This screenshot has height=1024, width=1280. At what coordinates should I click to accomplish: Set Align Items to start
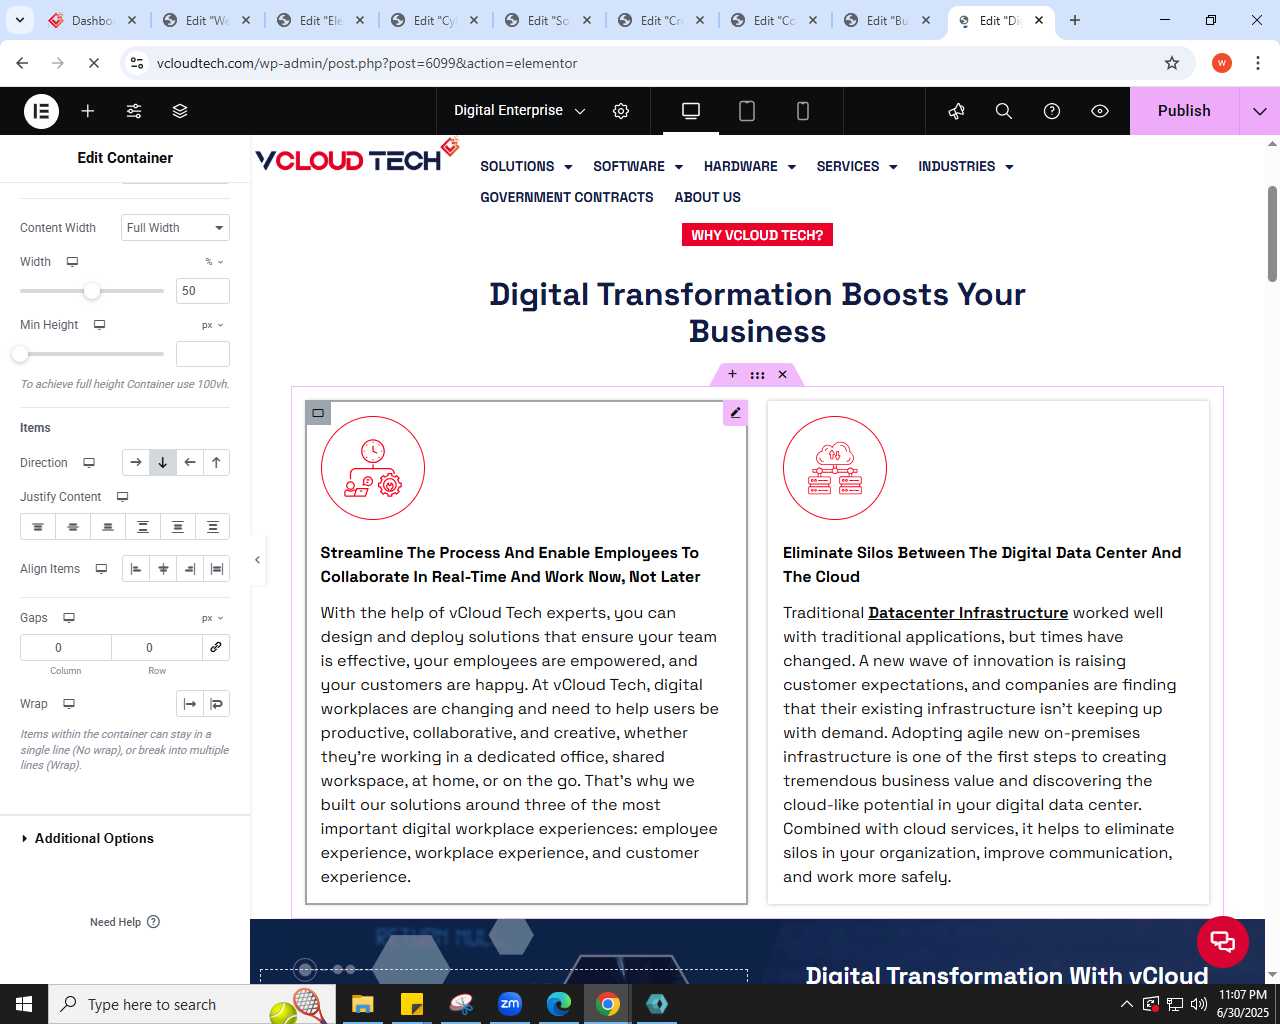pyautogui.click(x=136, y=569)
